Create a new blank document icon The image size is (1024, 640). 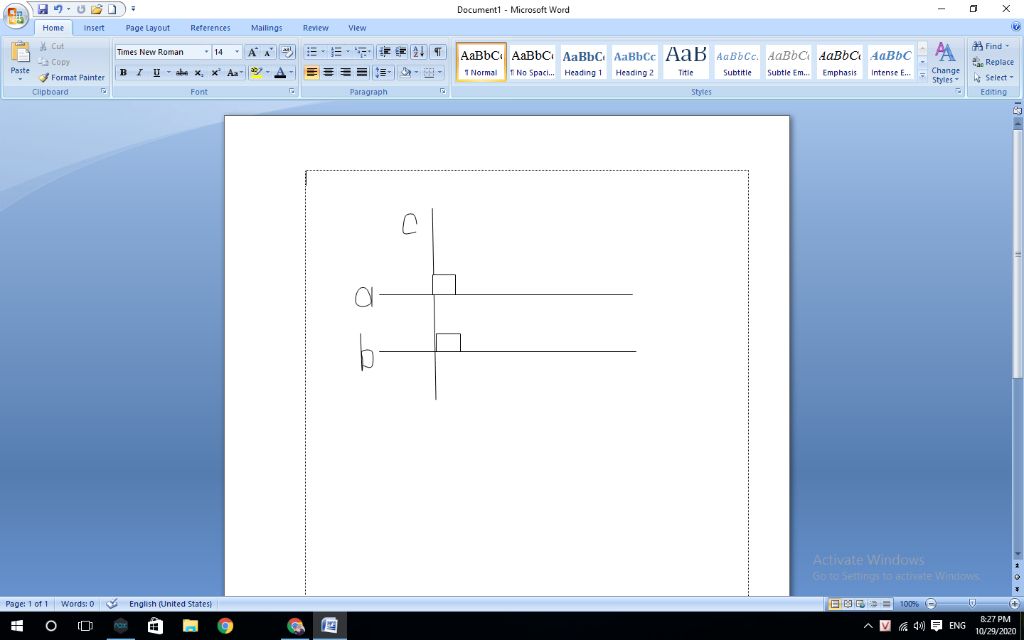pyautogui.click(x=112, y=9)
